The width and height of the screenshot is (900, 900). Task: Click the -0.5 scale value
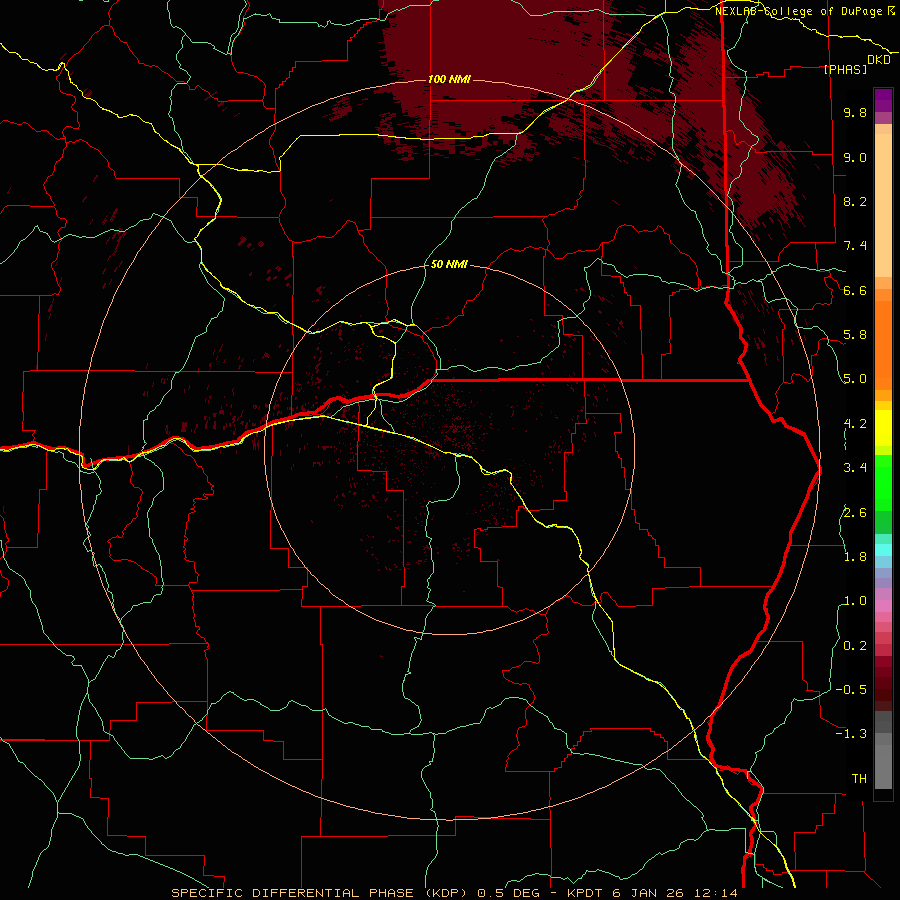(851, 690)
